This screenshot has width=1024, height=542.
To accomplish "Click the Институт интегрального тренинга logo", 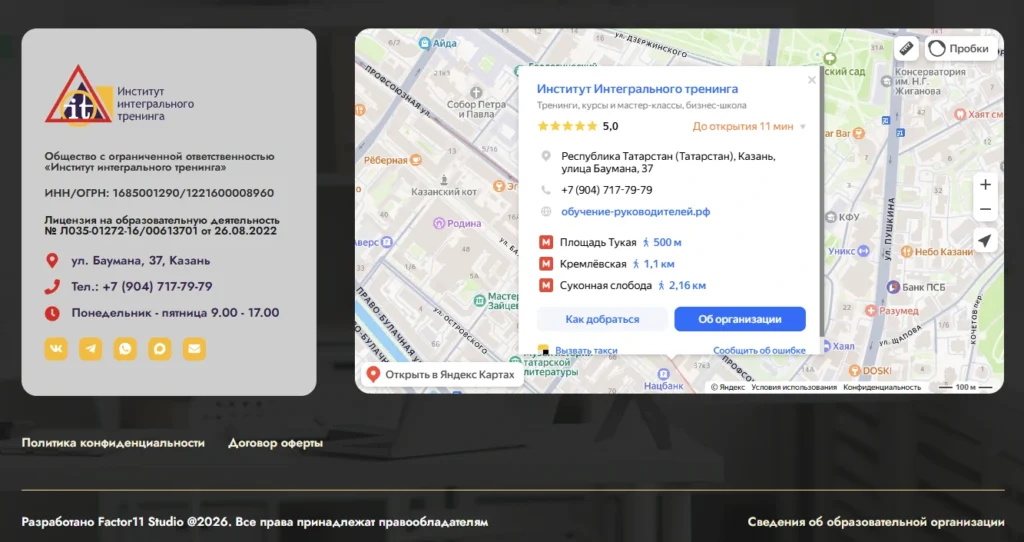I will [120, 95].
